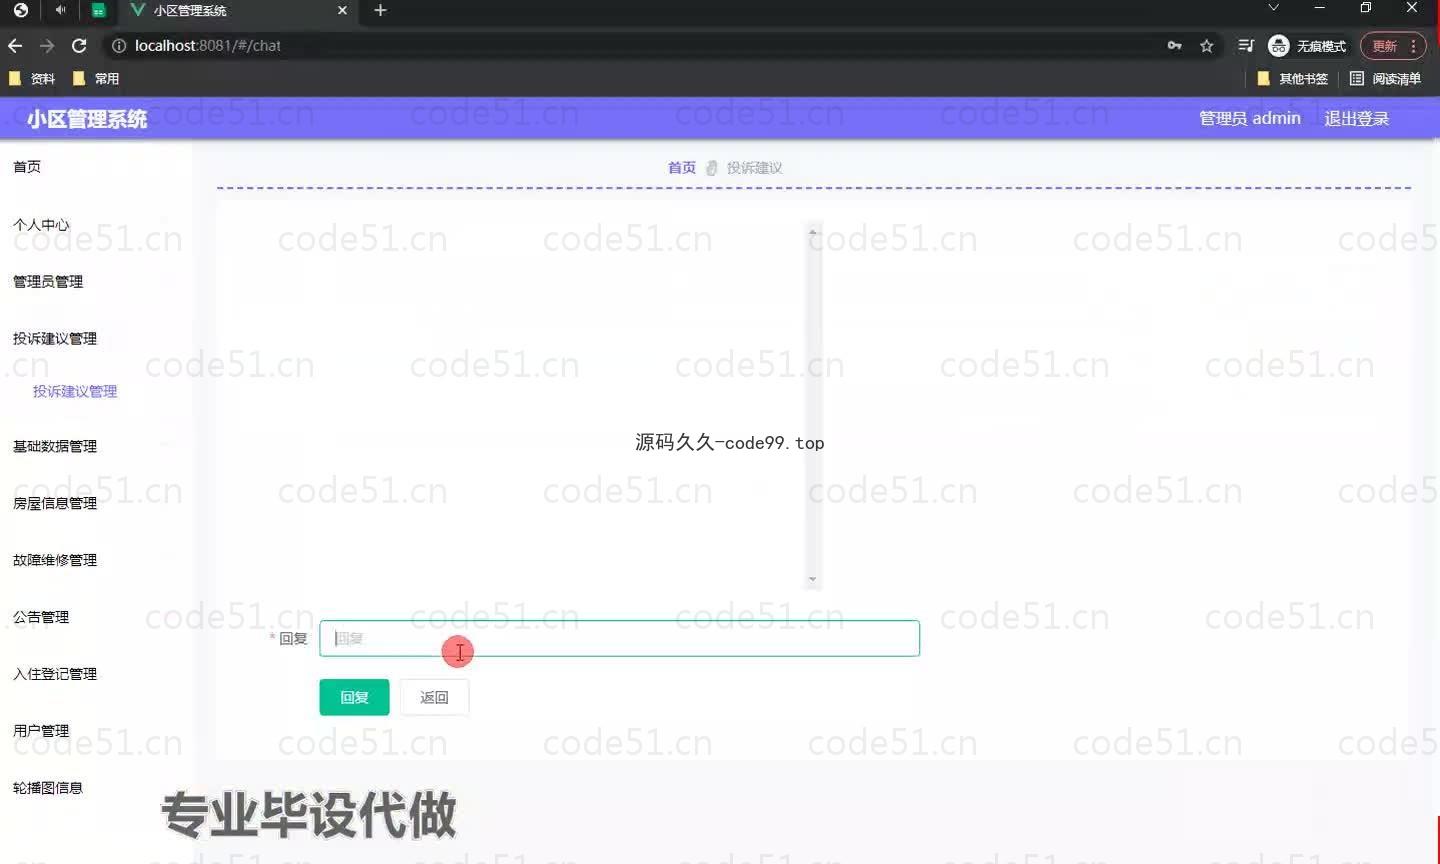The width and height of the screenshot is (1440, 864).
Task: Click the incognito 无痕模式 indicator
Action: 1307,46
